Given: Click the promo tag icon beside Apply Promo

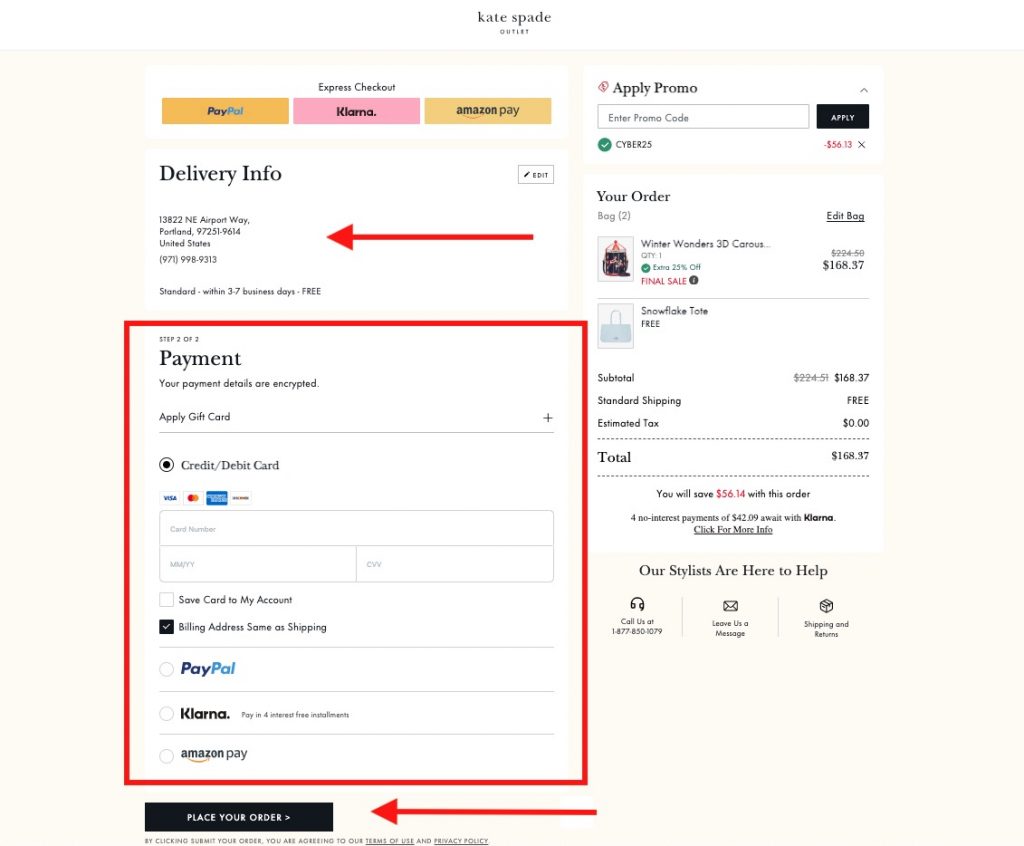Looking at the screenshot, I should click(603, 87).
